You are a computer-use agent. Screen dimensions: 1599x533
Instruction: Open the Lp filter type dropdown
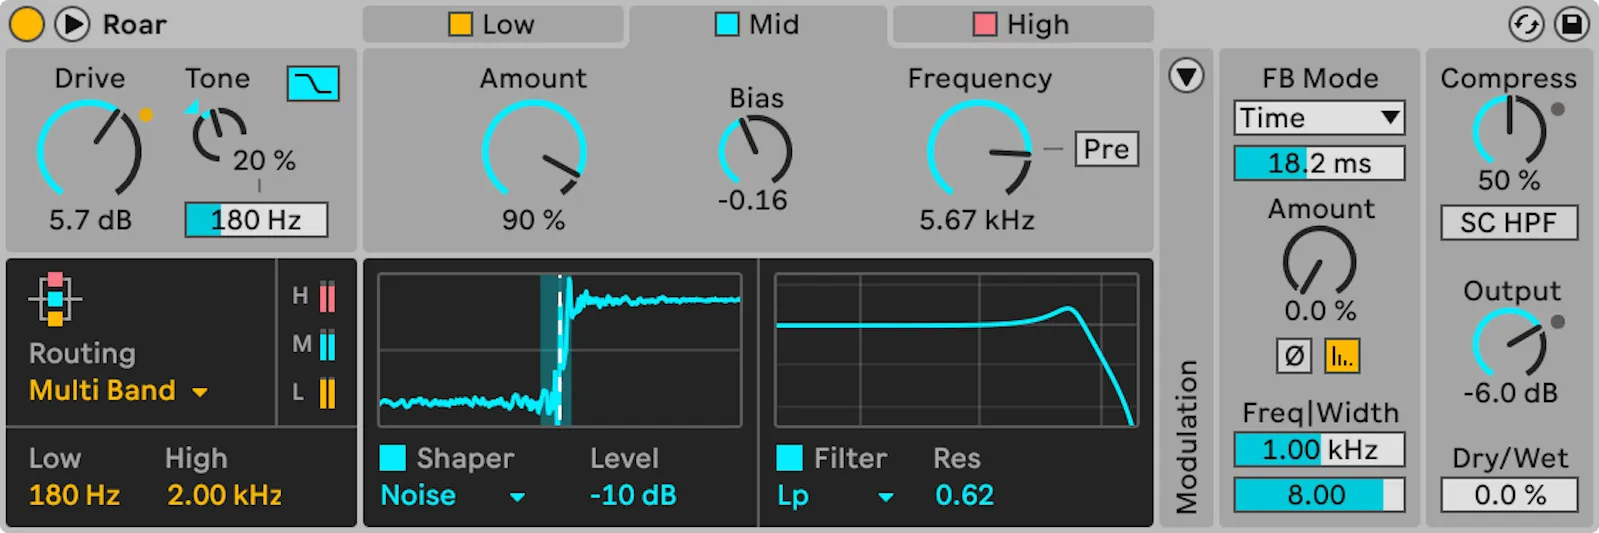(x=836, y=496)
